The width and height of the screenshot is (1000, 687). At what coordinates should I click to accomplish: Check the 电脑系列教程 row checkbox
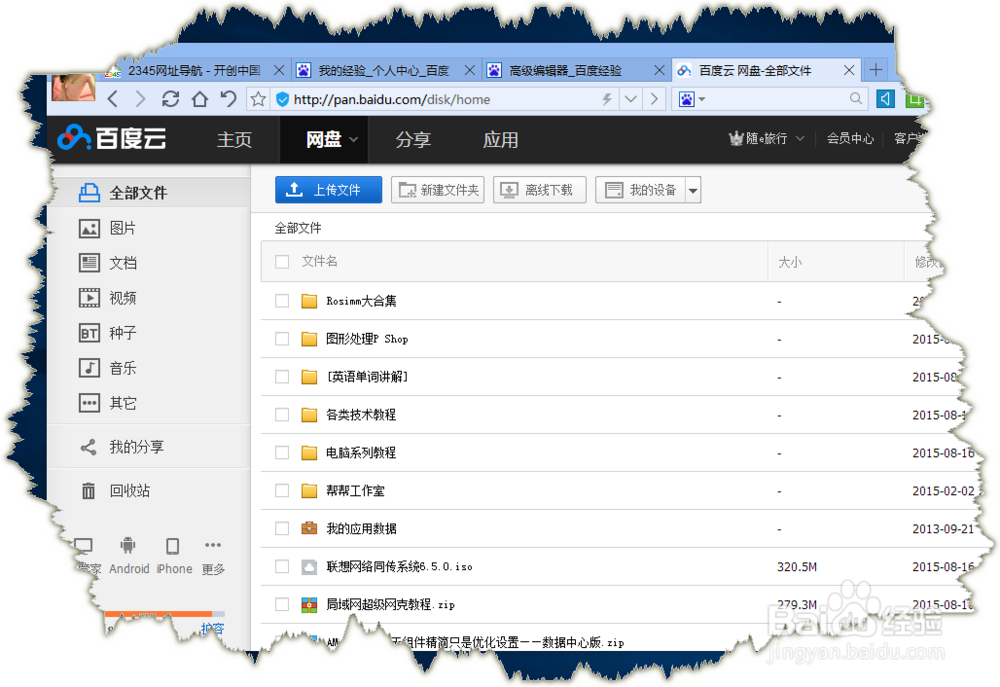click(282, 452)
